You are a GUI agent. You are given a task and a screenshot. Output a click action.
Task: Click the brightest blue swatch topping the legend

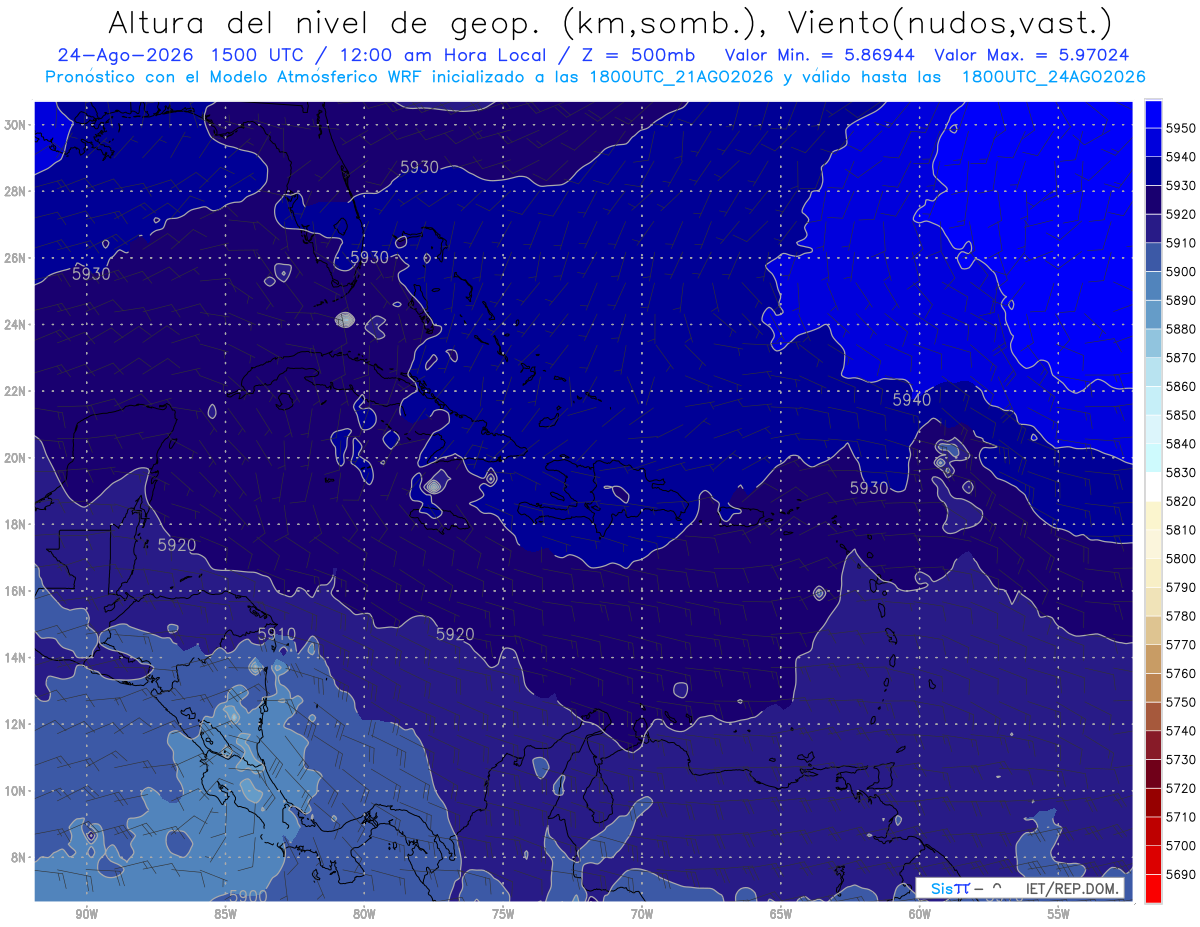point(1152,114)
